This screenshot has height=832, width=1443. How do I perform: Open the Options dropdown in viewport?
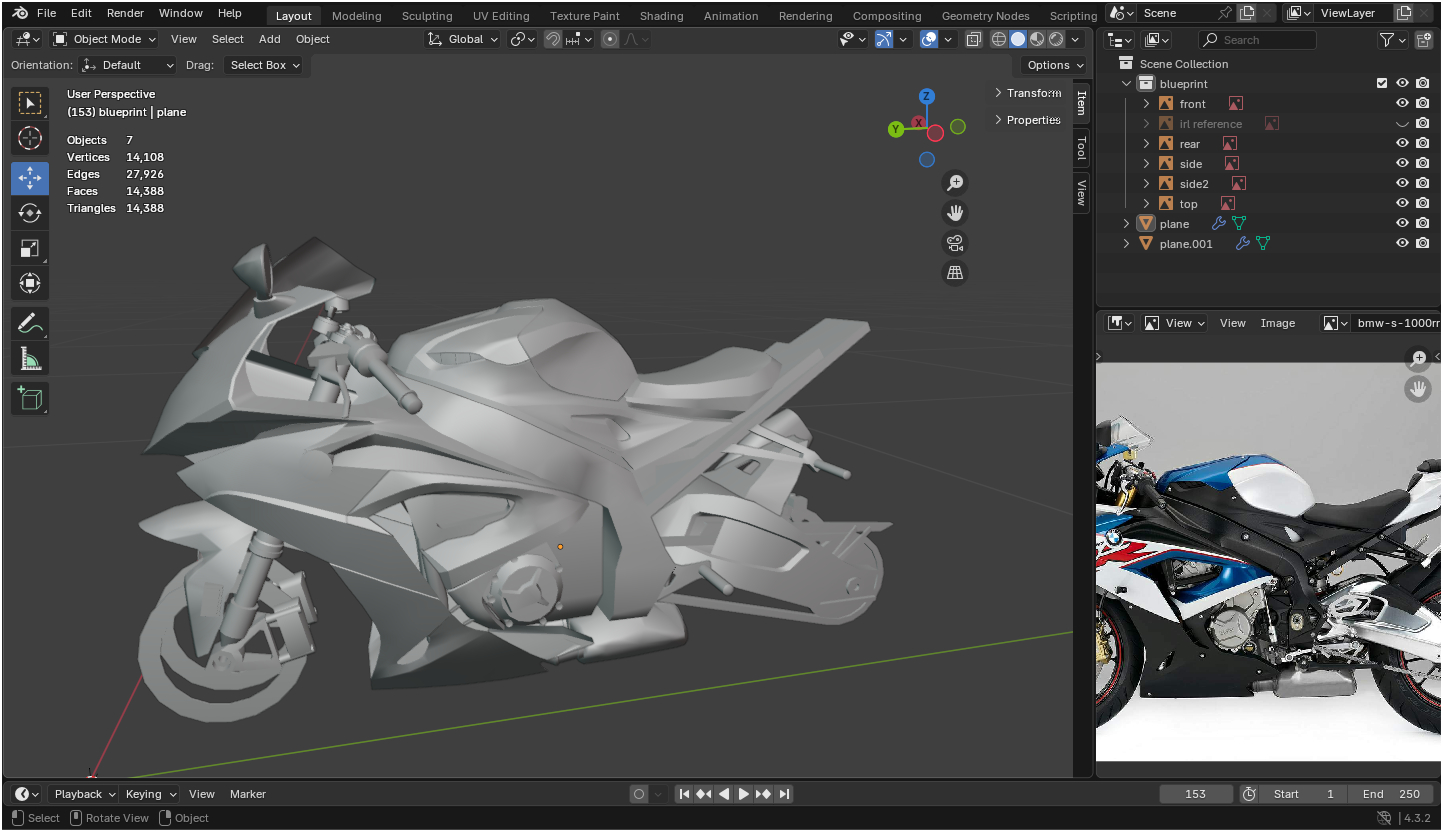click(1055, 65)
